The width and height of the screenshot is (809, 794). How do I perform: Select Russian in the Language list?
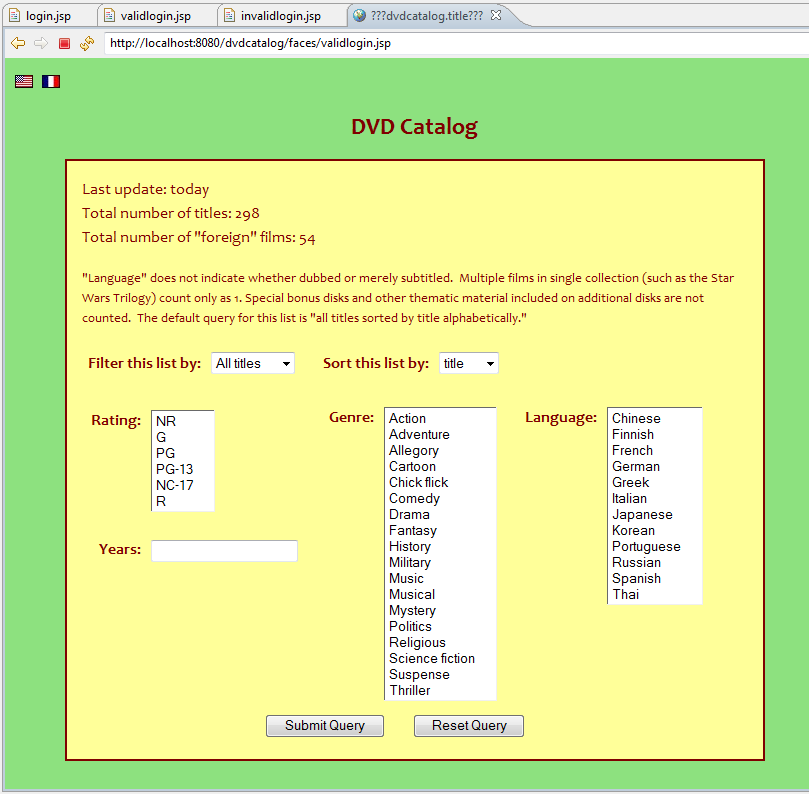click(x=655, y=562)
